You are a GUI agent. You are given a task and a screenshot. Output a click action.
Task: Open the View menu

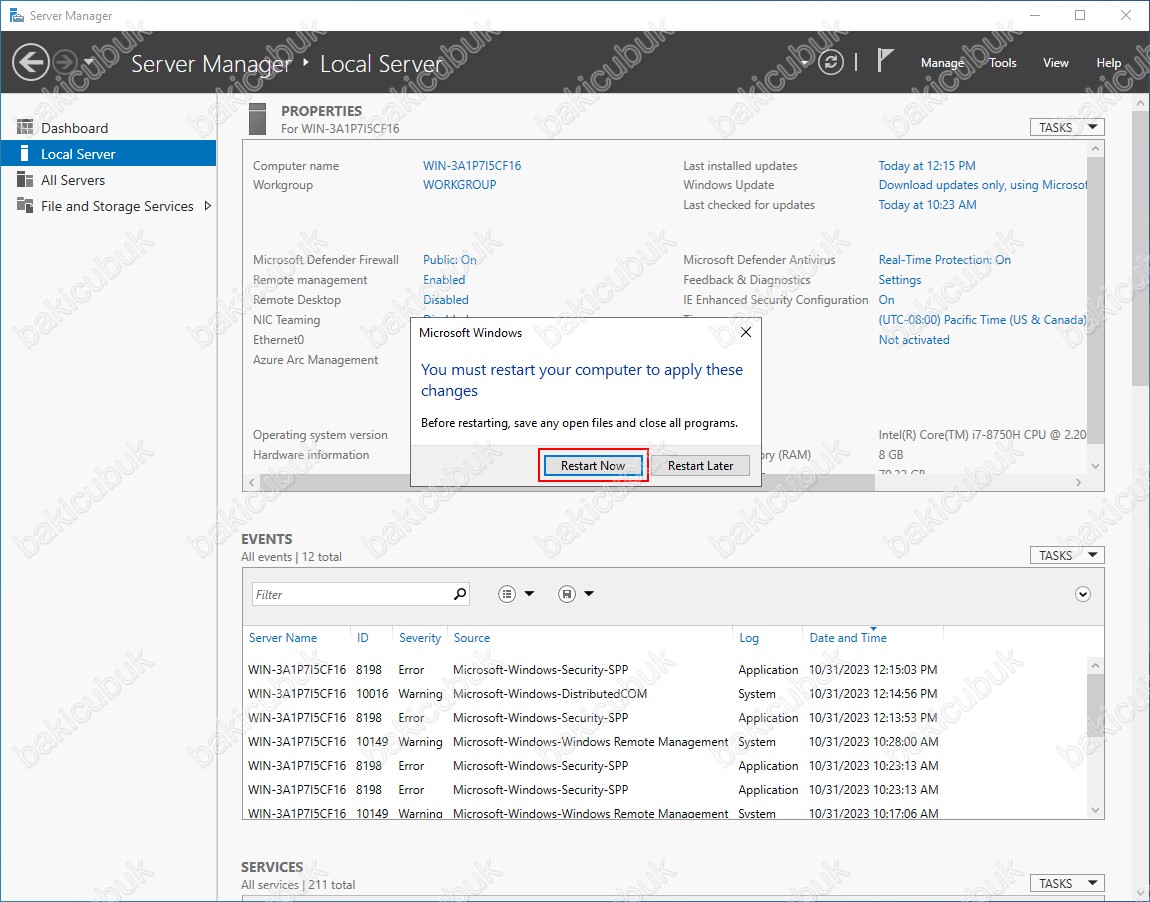pos(1055,63)
